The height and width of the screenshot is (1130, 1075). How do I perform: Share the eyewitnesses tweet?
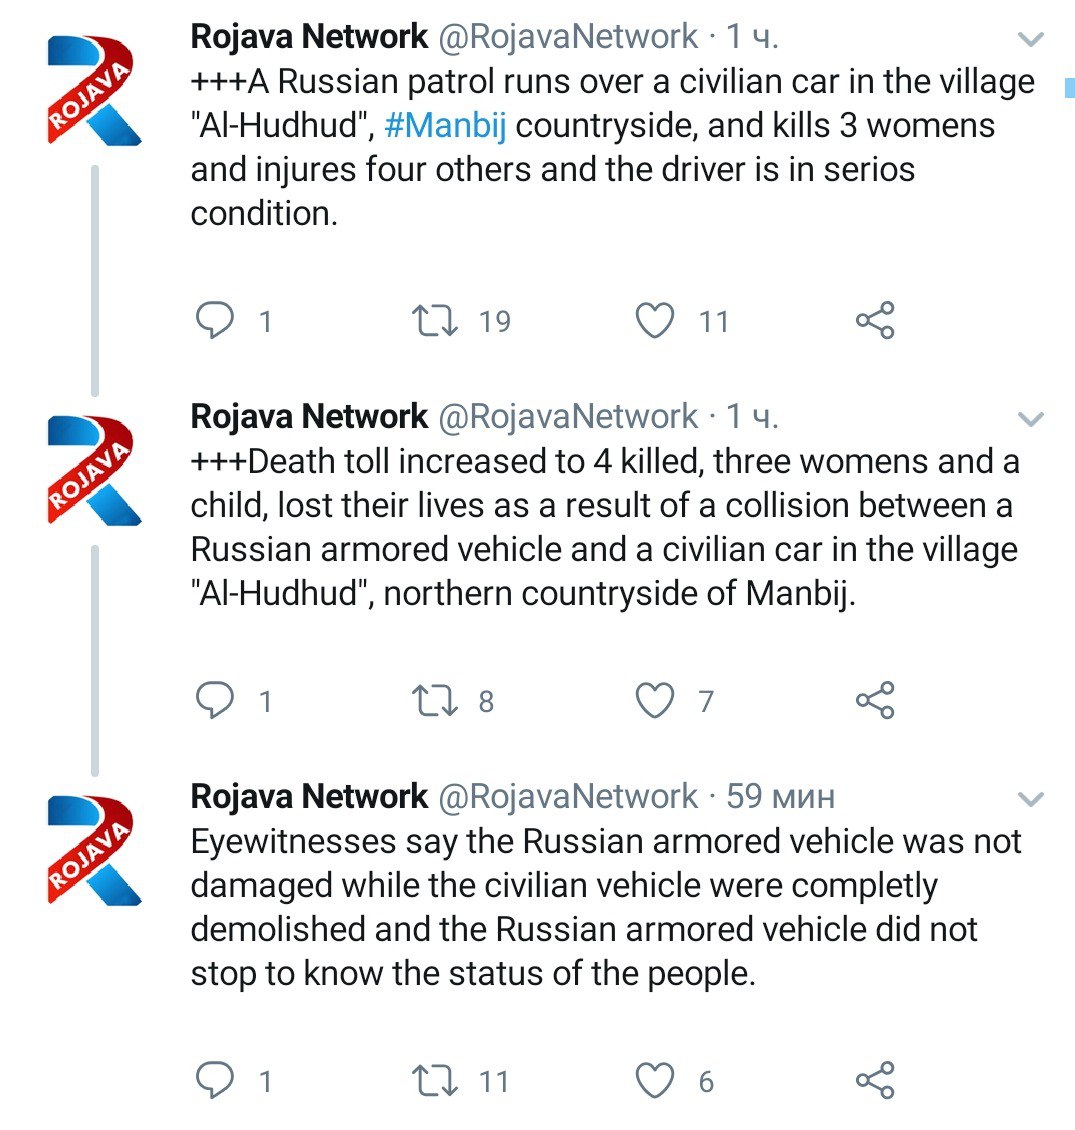click(875, 1080)
